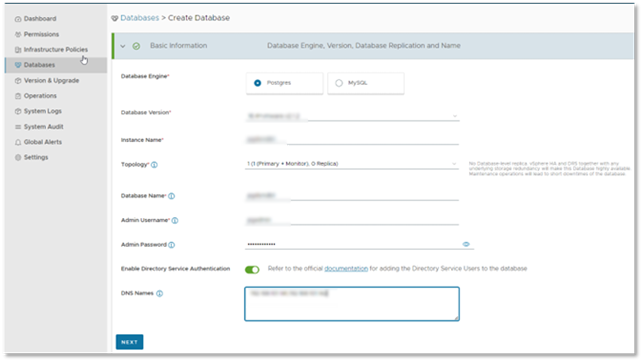Click the Instance Name input field
The image size is (643, 362).
point(352,140)
